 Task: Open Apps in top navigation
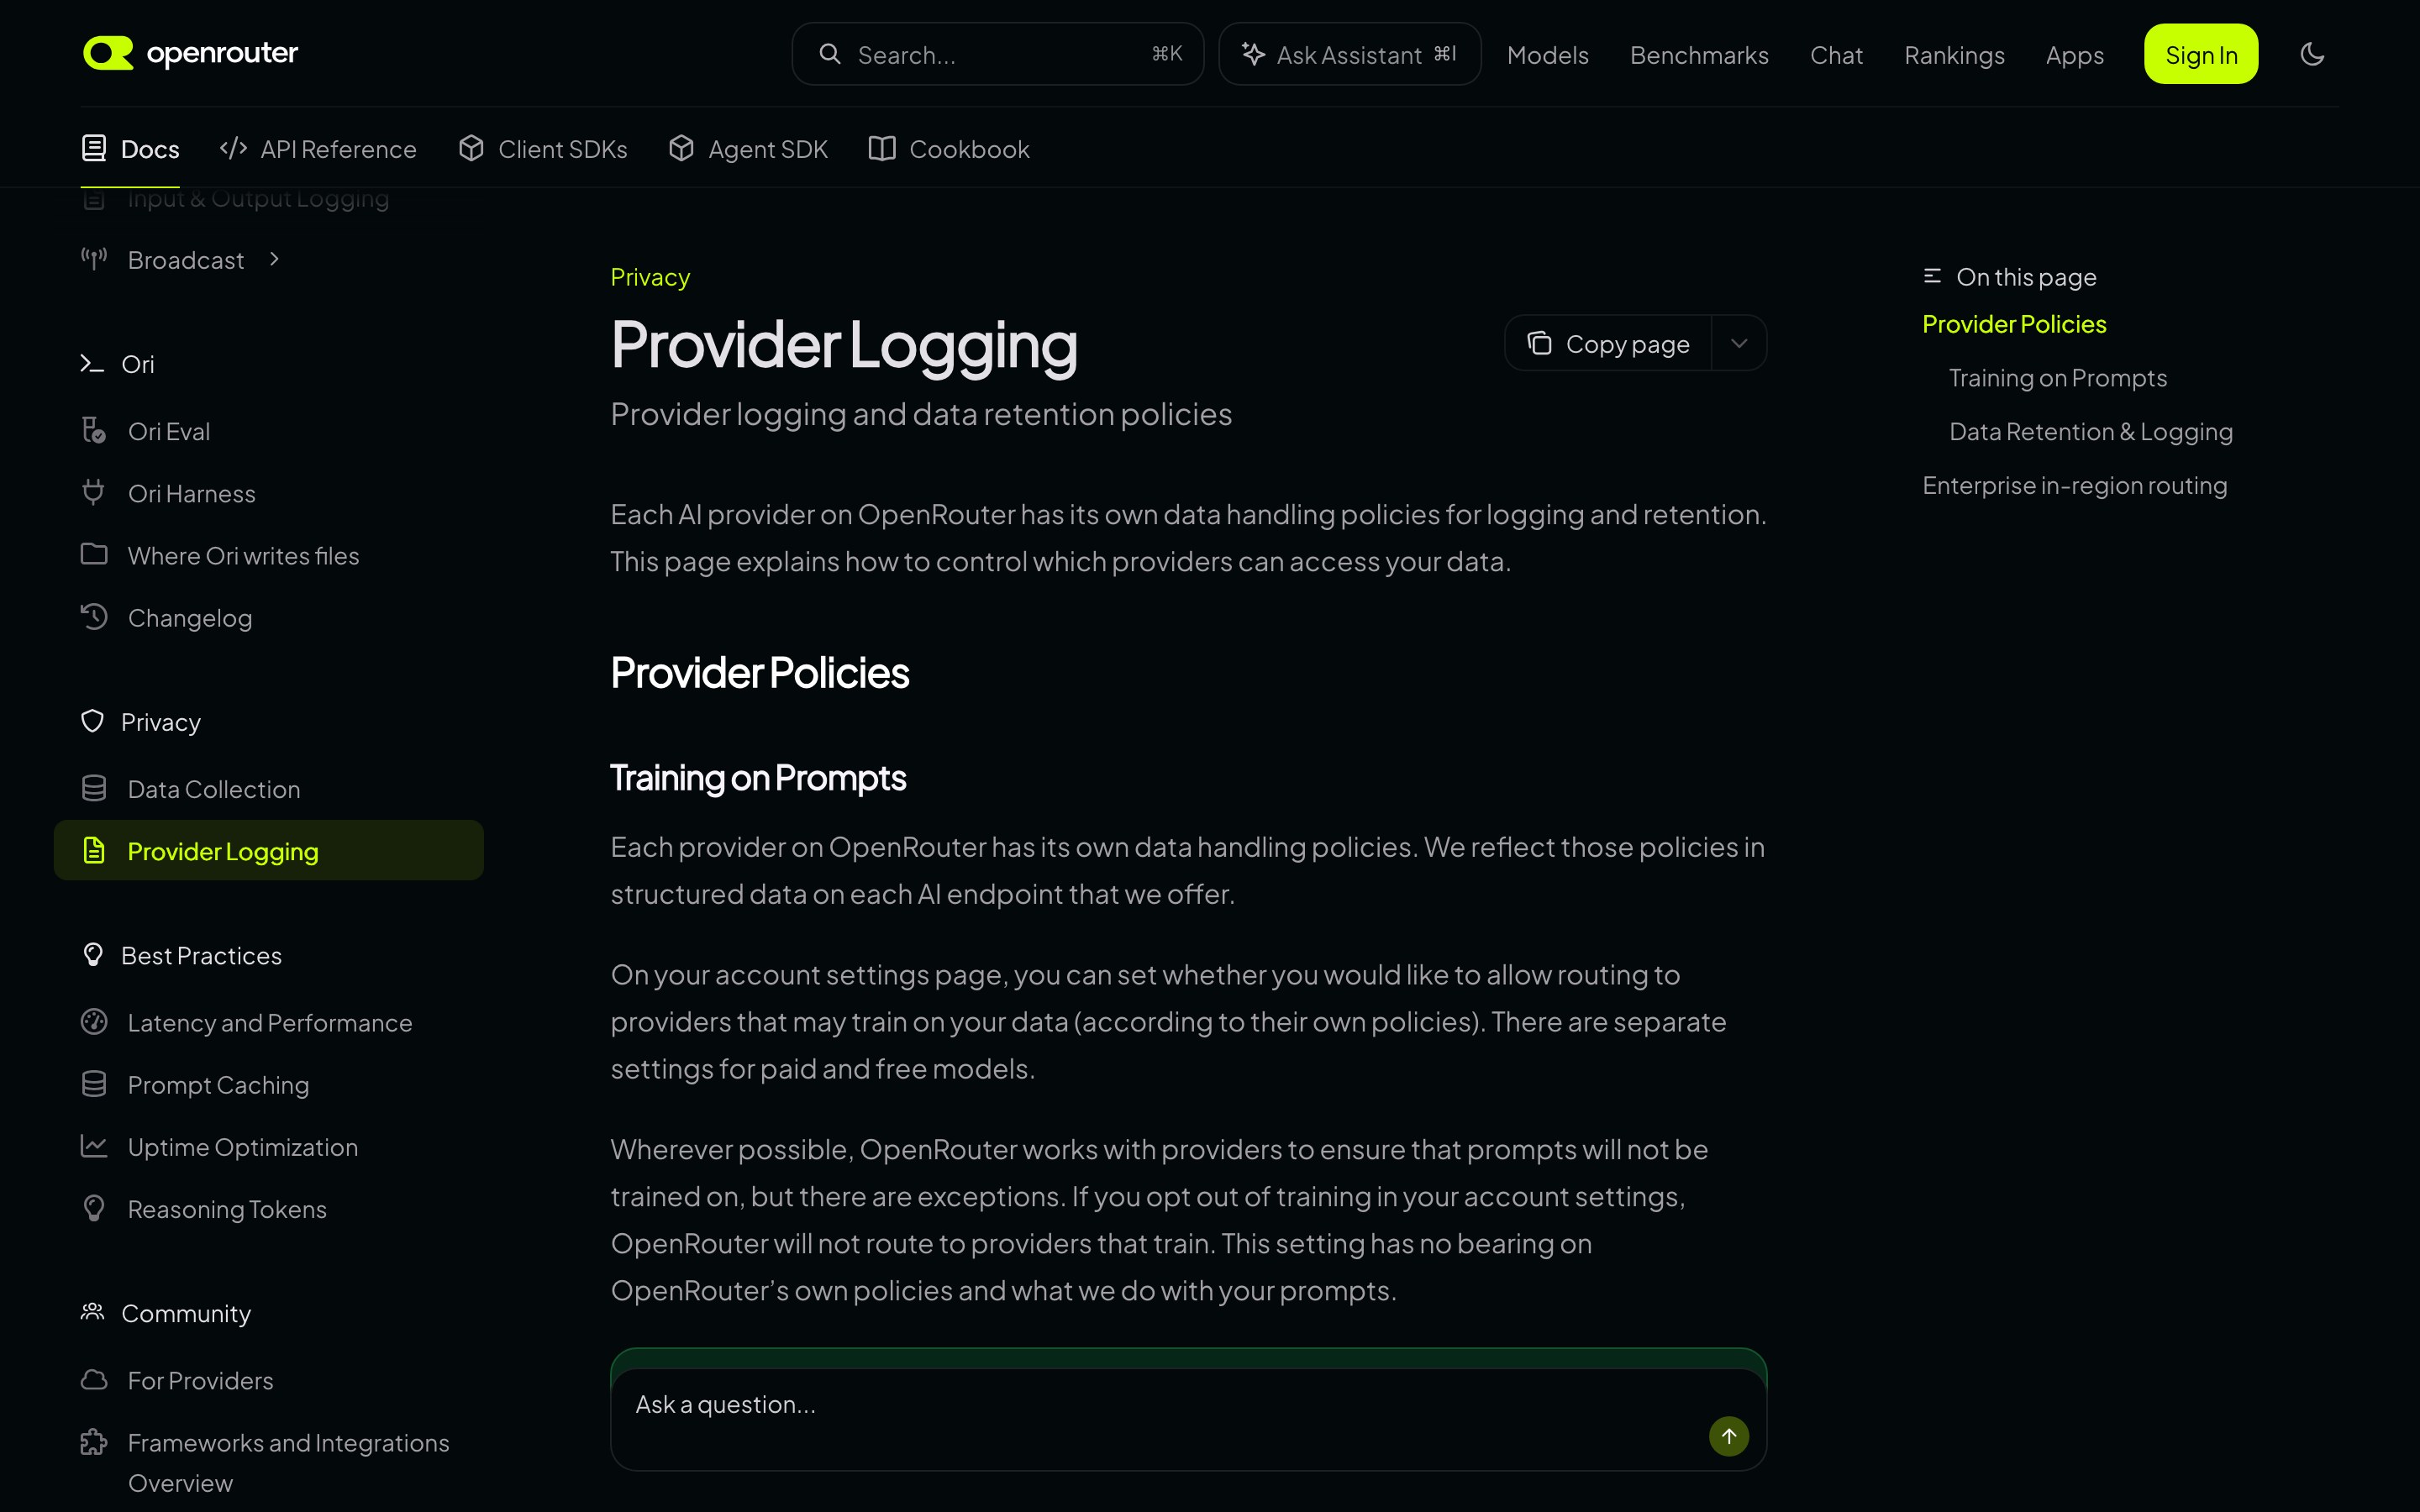click(2074, 55)
